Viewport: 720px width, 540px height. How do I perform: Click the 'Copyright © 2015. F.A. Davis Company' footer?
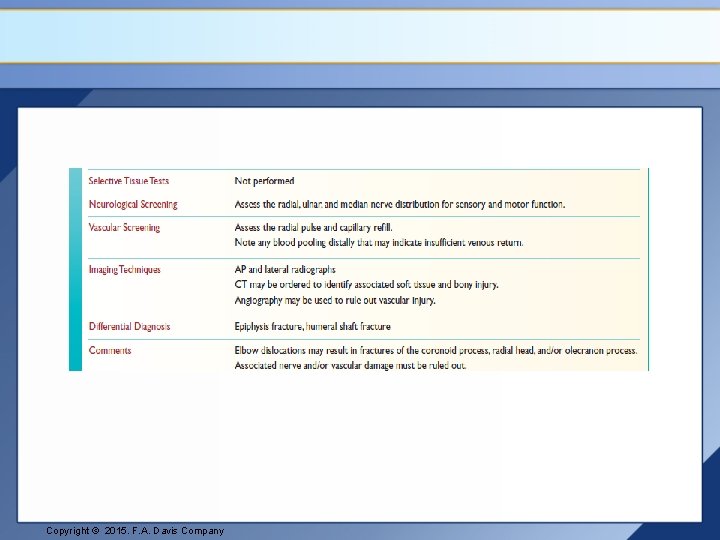click(135, 531)
